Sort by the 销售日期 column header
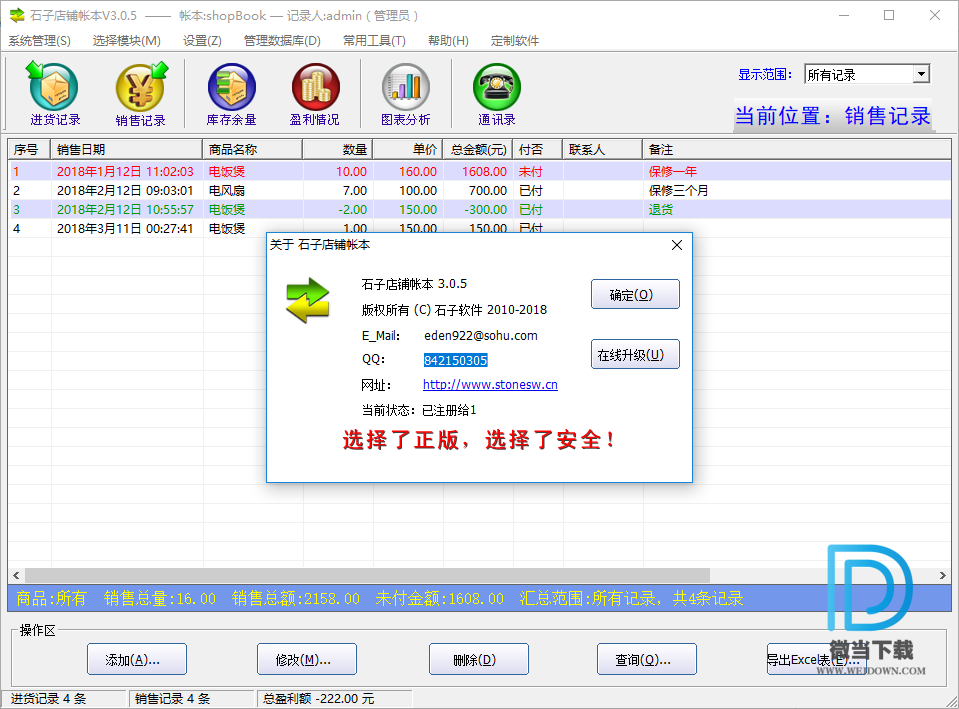 pos(126,149)
